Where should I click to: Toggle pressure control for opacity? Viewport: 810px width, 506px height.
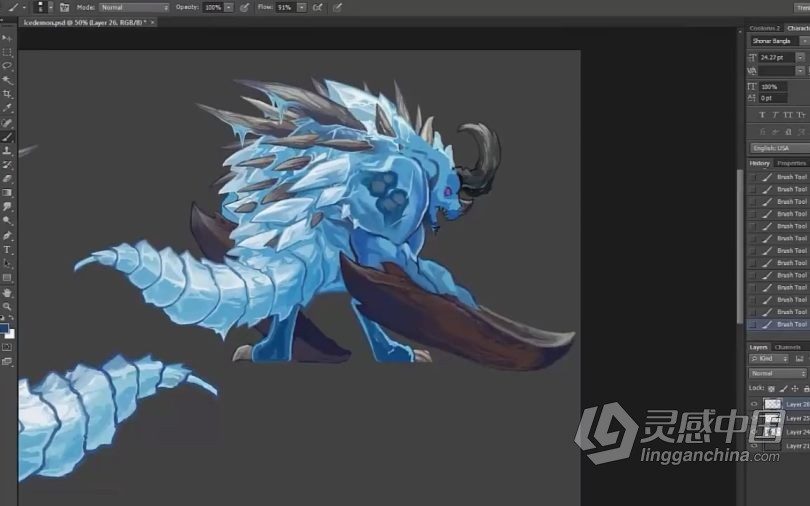[244, 7]
